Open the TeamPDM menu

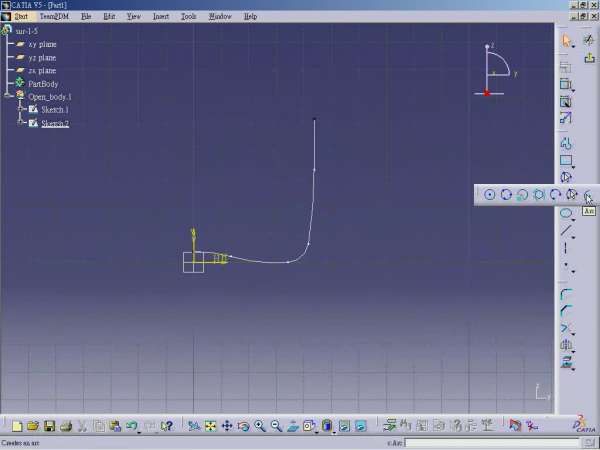pos(54,16)
